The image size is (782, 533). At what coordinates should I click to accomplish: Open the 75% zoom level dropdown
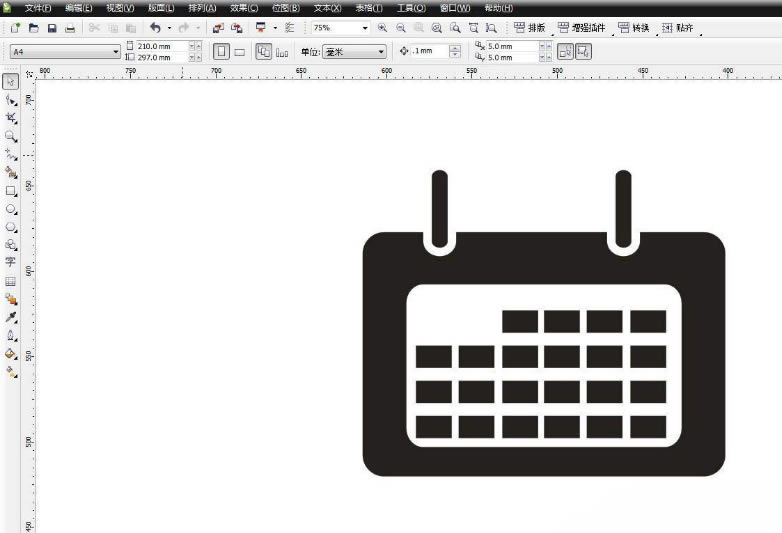tap(340, 28)
